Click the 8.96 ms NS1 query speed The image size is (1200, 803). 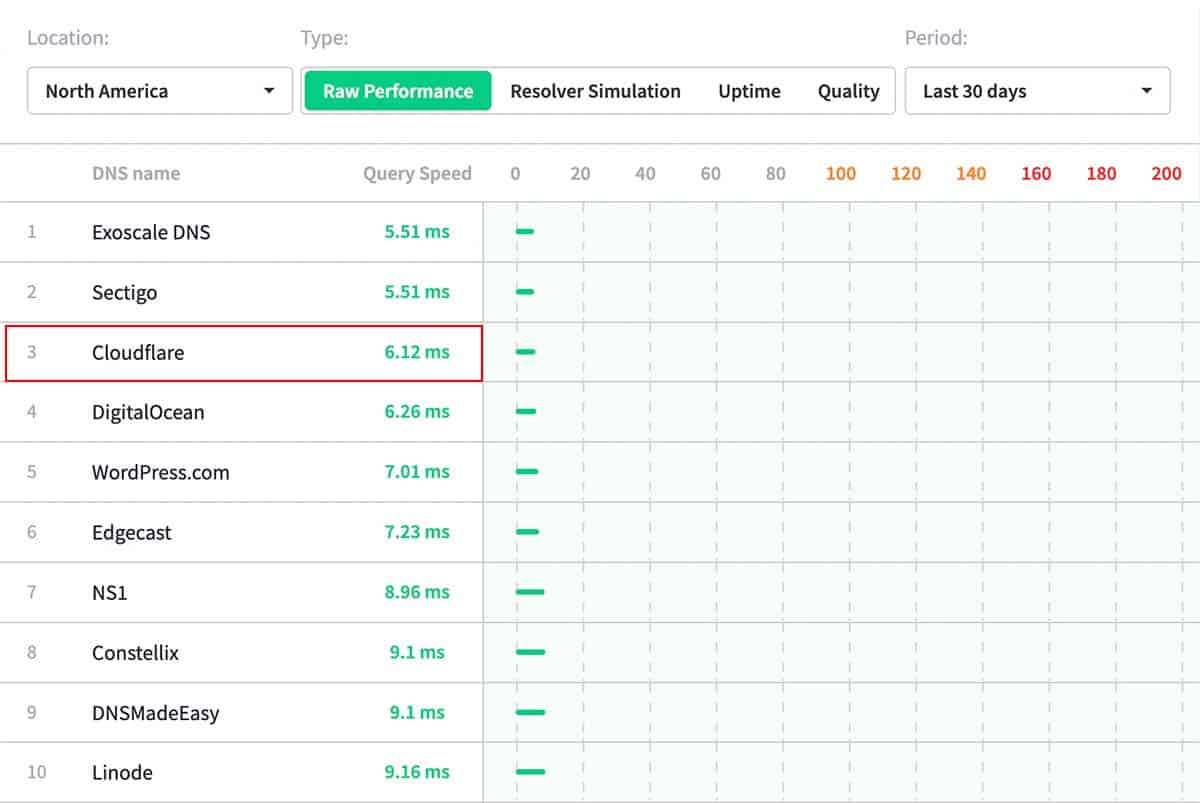(x=417, y=592)
